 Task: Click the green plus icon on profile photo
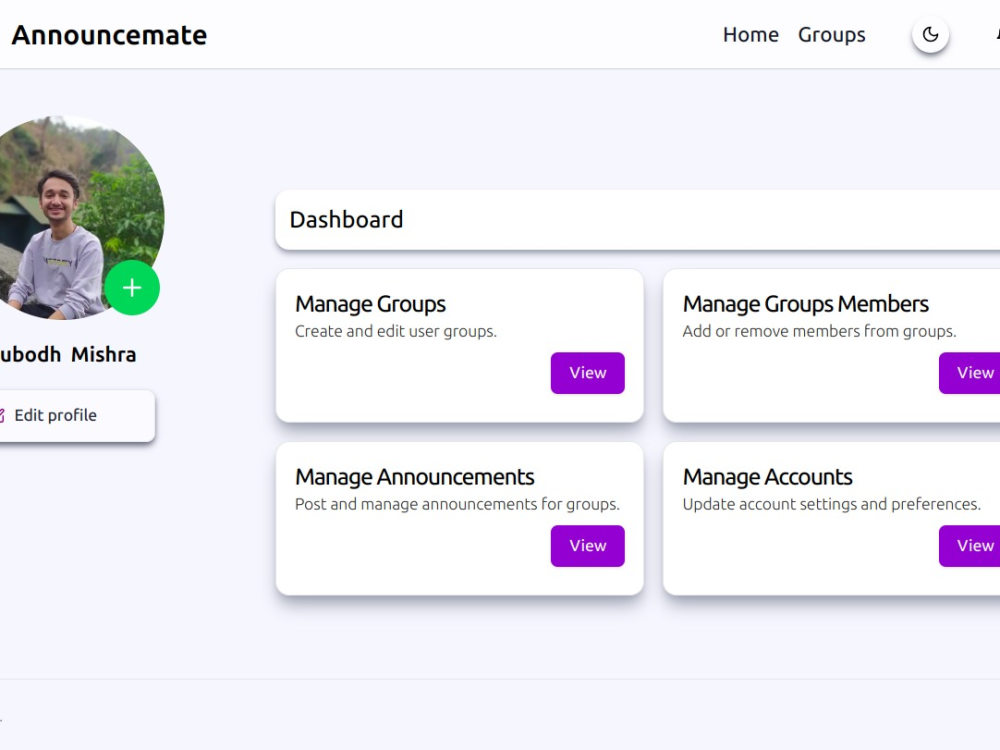click(132, 288)
